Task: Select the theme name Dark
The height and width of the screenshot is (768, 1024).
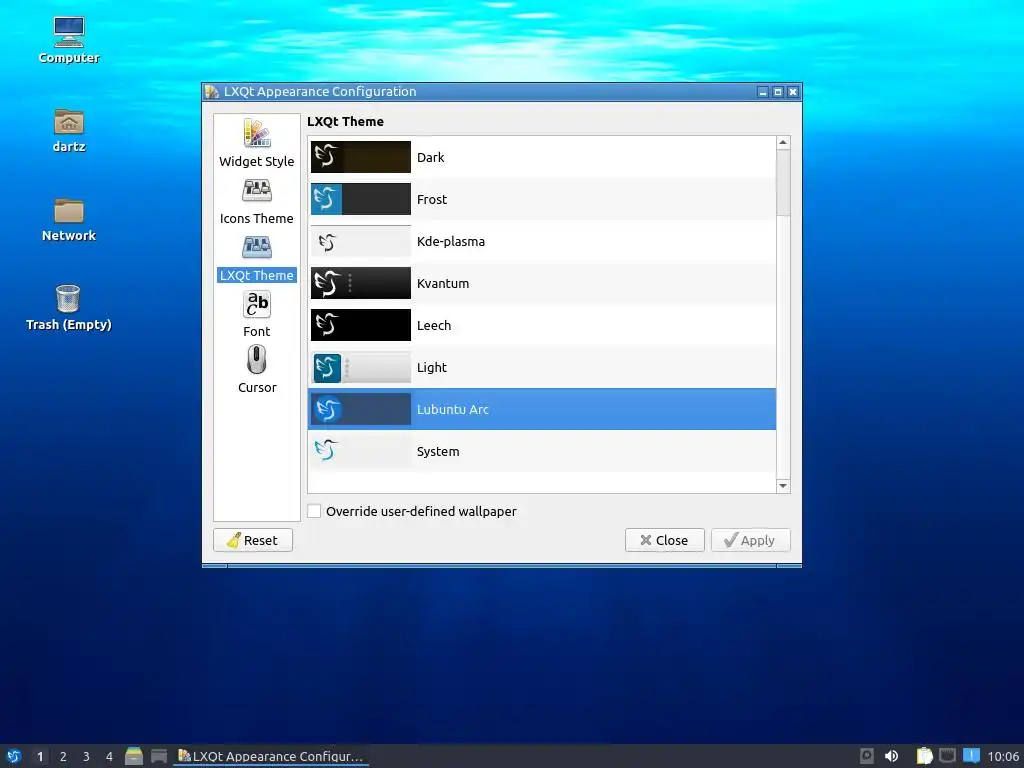Action: [430, 157]
